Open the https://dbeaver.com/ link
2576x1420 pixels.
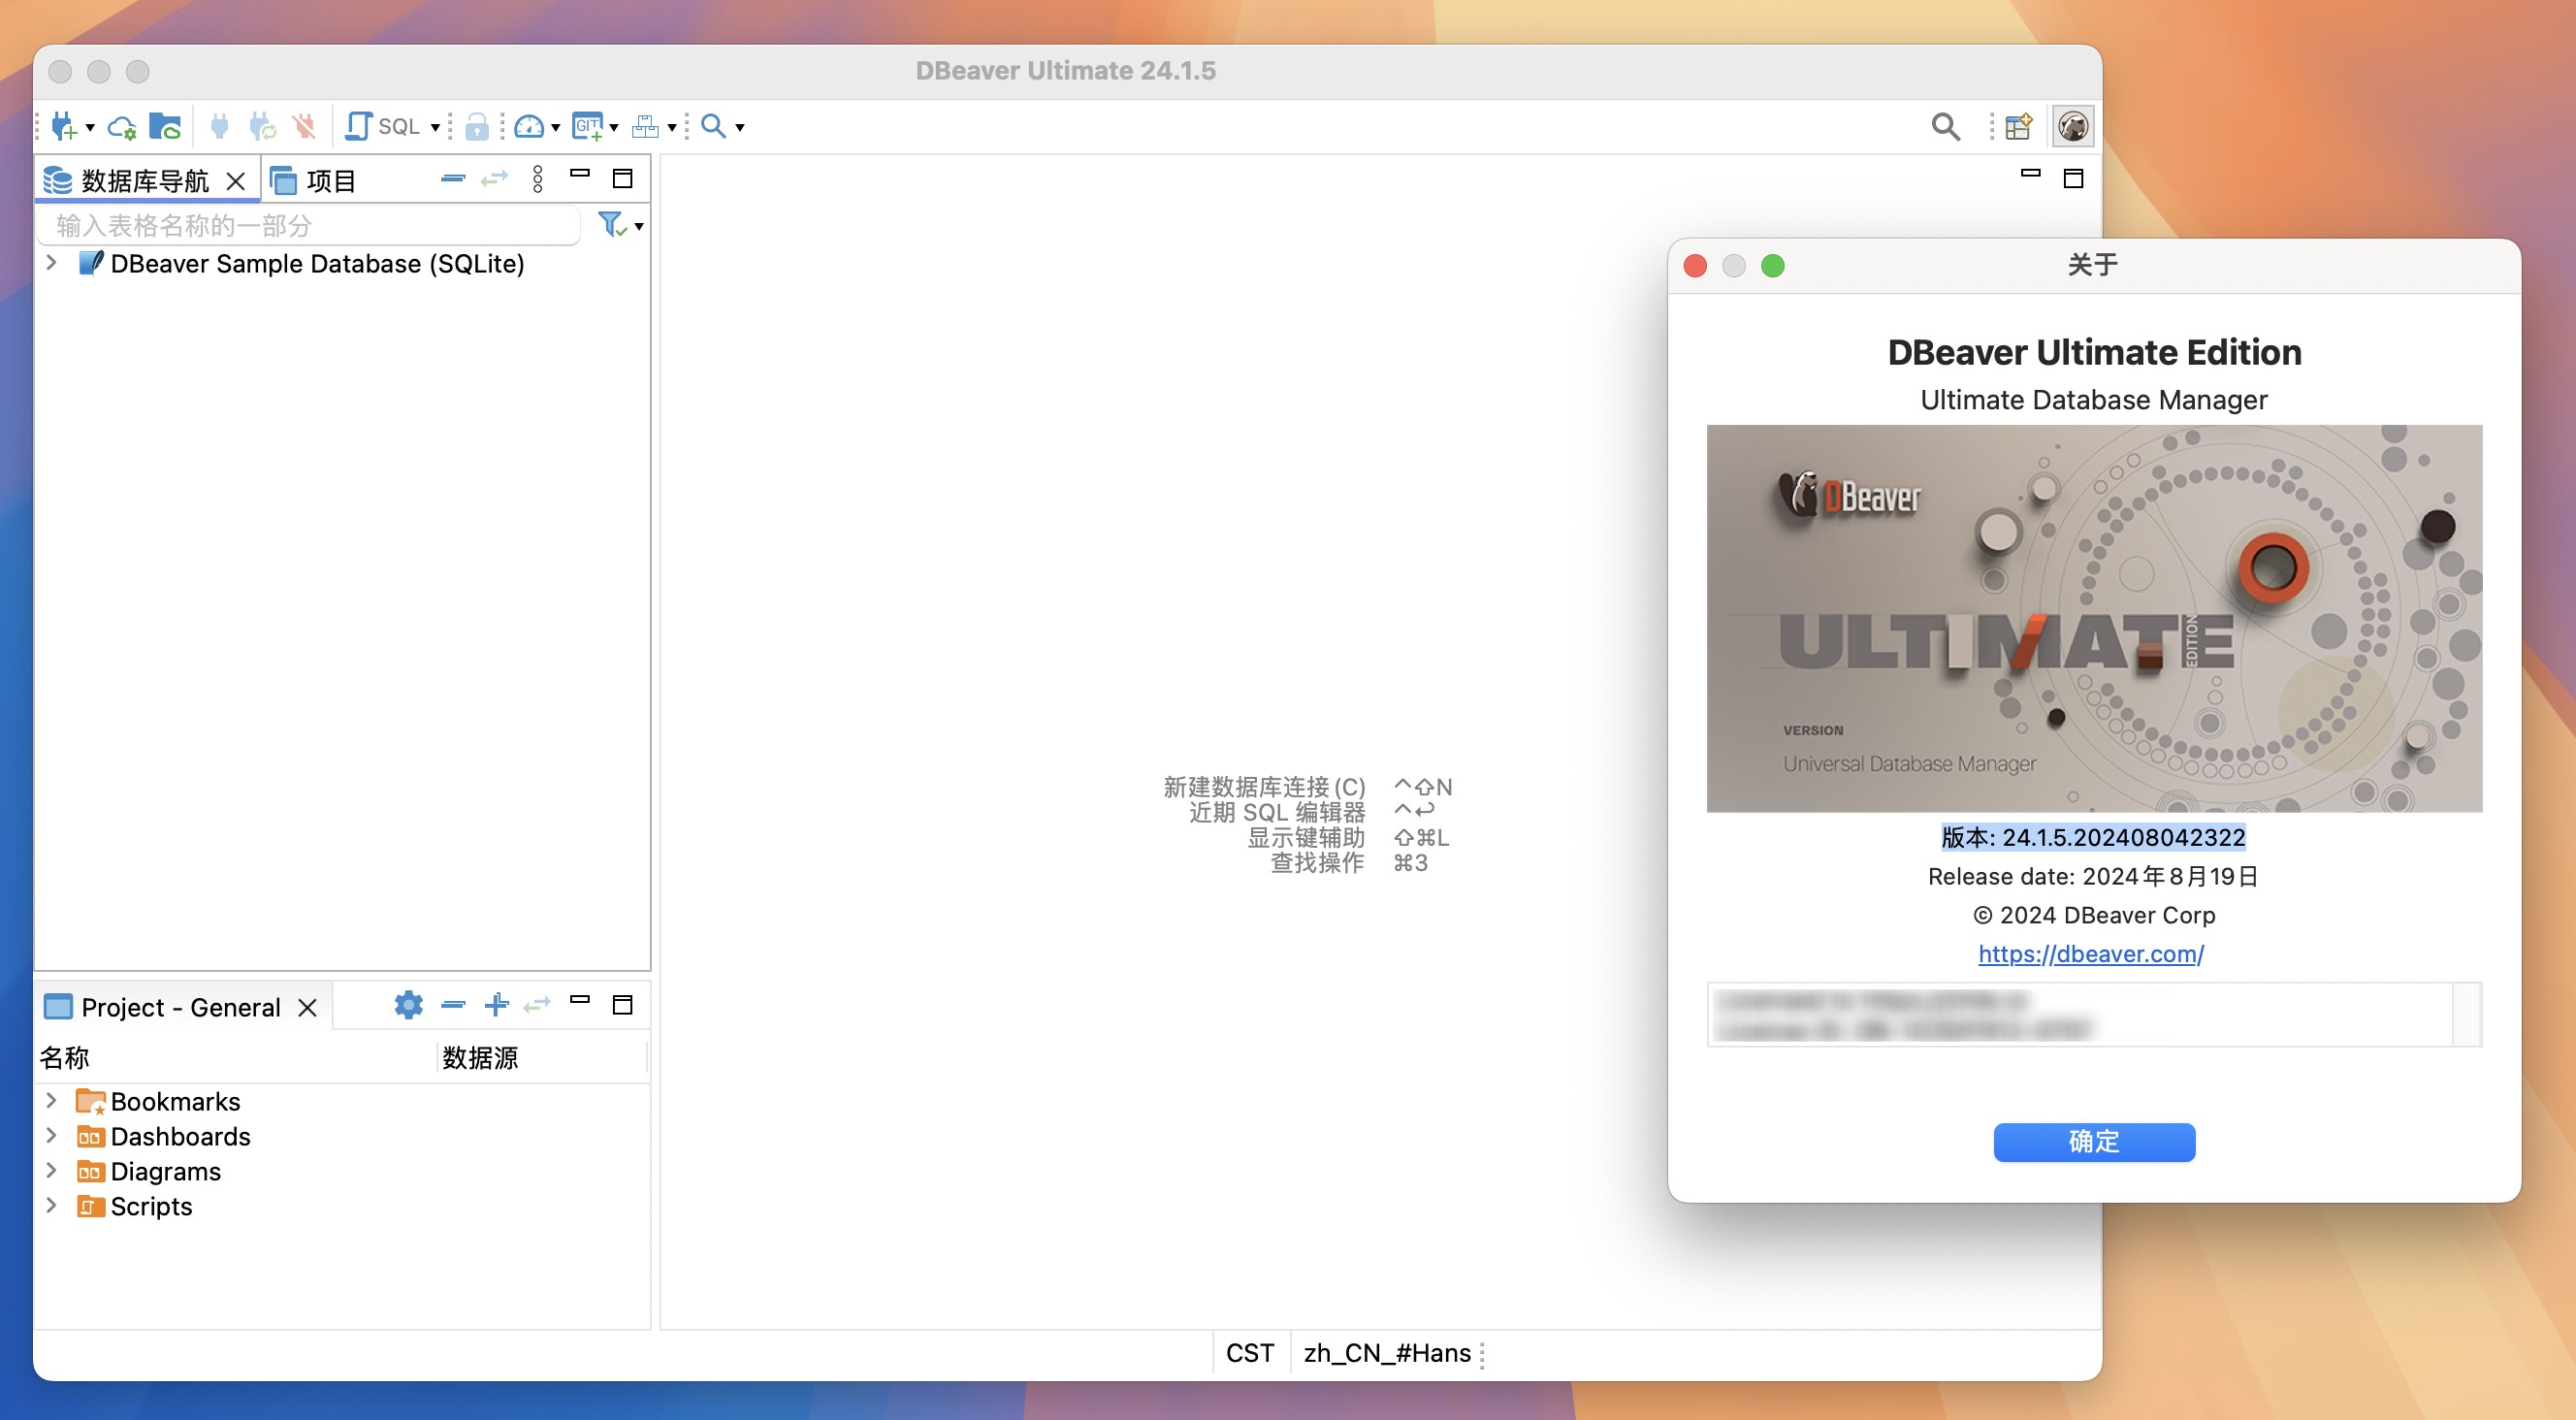click(2091, 953)
